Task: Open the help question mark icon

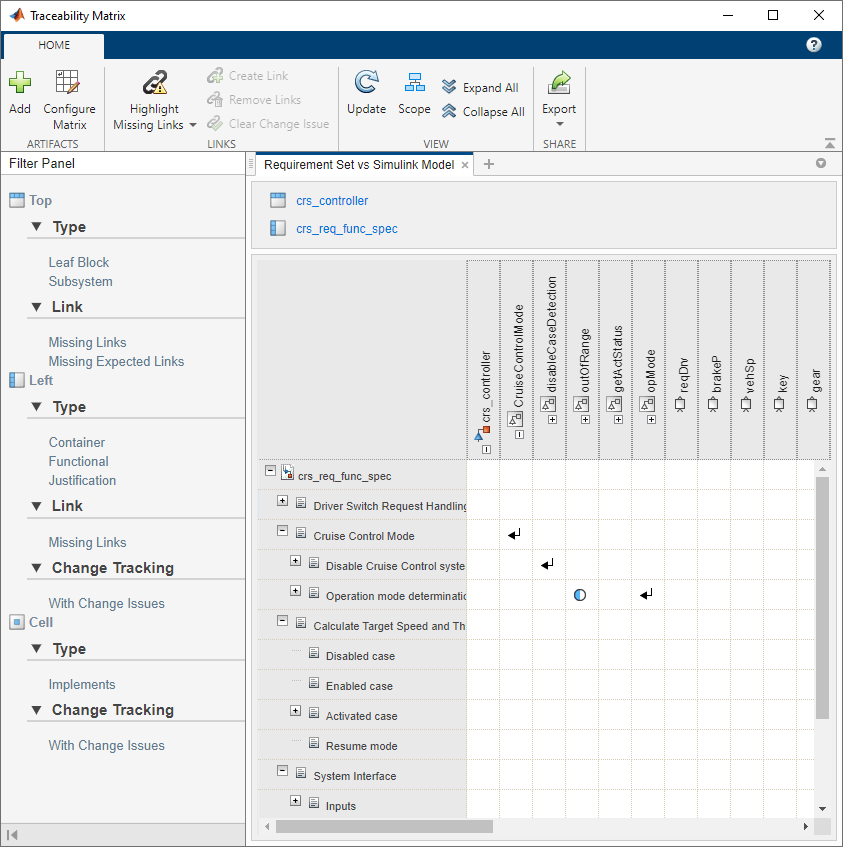Action: pos(814,45)
